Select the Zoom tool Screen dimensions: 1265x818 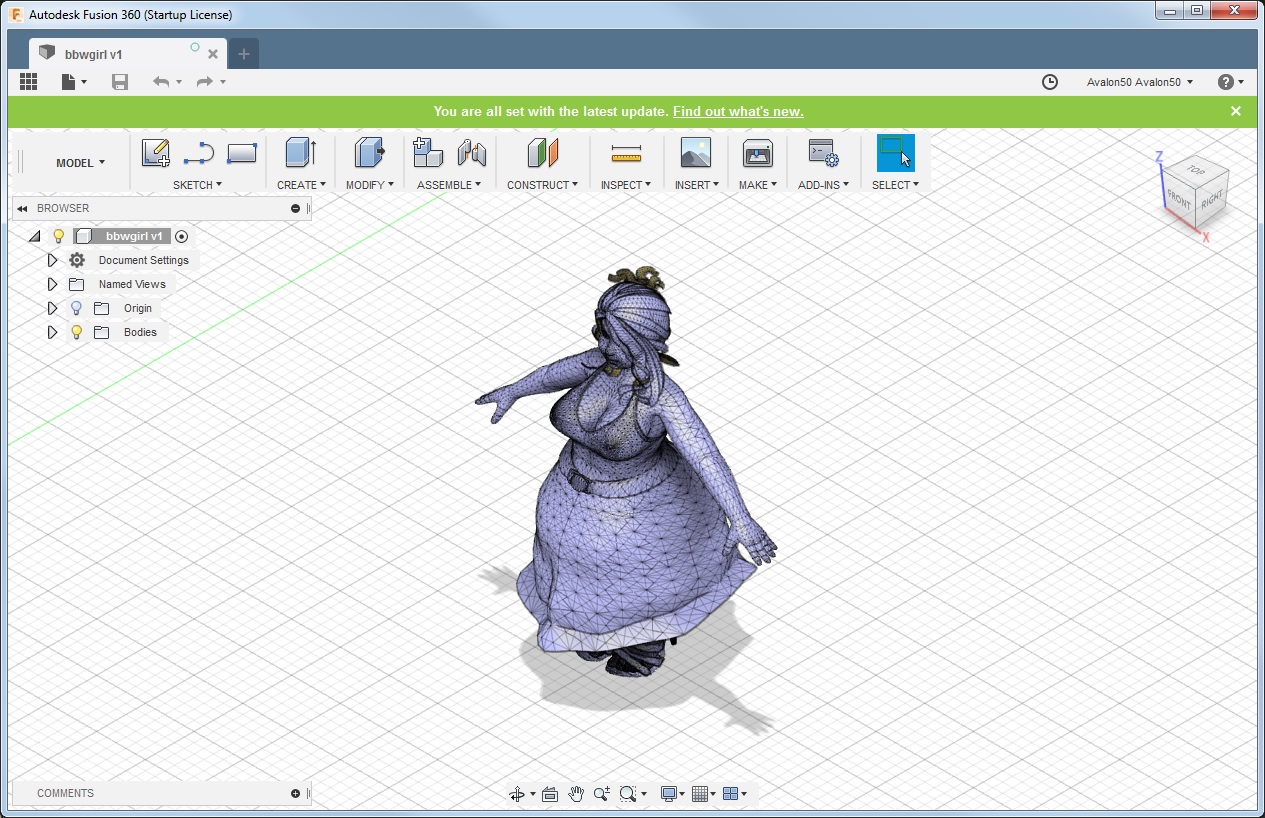pyautogui.click(x=601, y=794)
